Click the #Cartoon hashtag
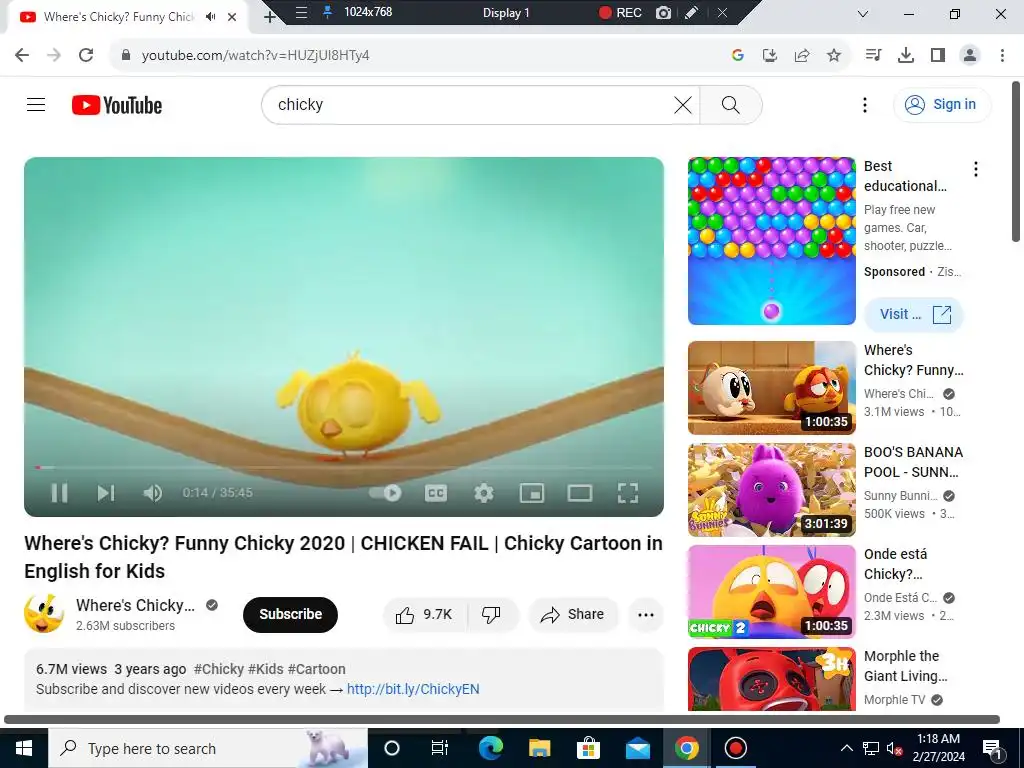The height and width of the screenshot is (768, 1024). (317, 669)
